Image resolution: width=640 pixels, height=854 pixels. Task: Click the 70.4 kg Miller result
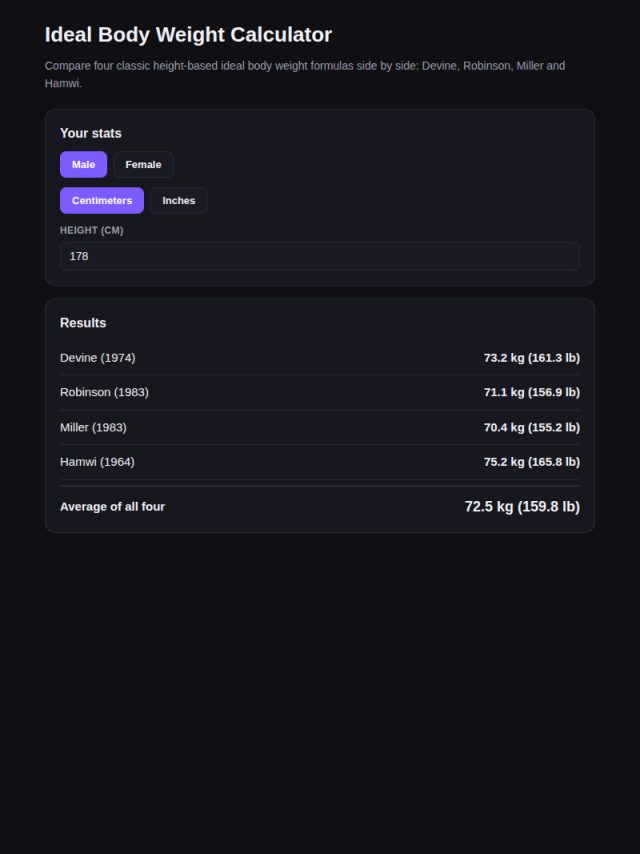pos(532,428)
